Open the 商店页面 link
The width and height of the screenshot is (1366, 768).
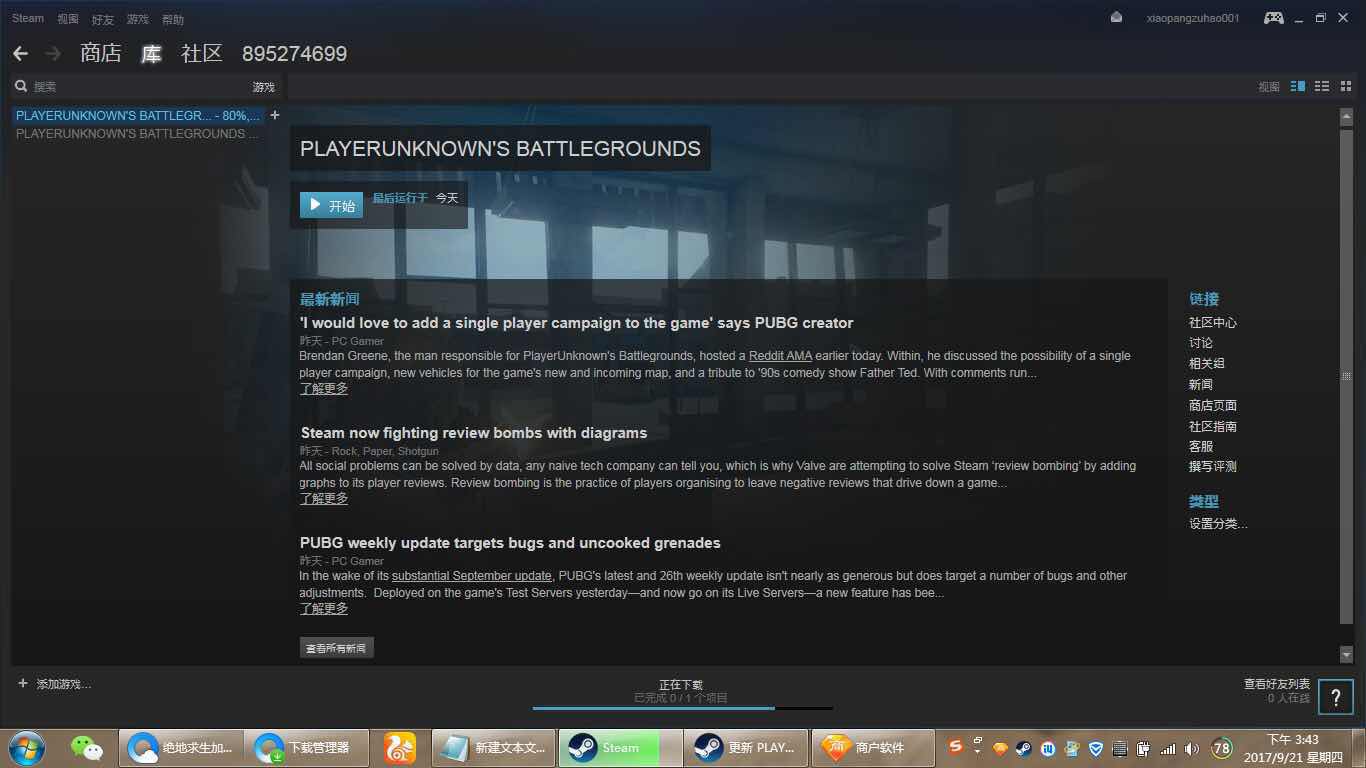(1213, 406)
